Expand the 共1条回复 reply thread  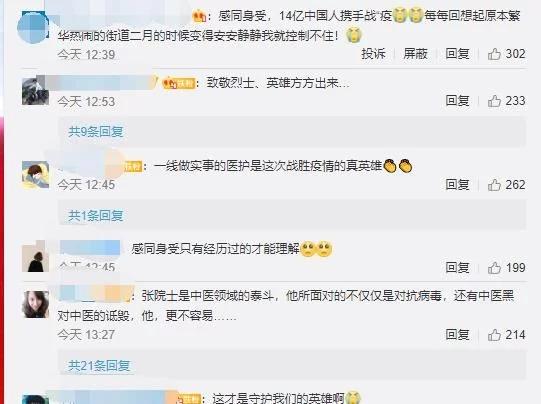(x=96, y=216)
